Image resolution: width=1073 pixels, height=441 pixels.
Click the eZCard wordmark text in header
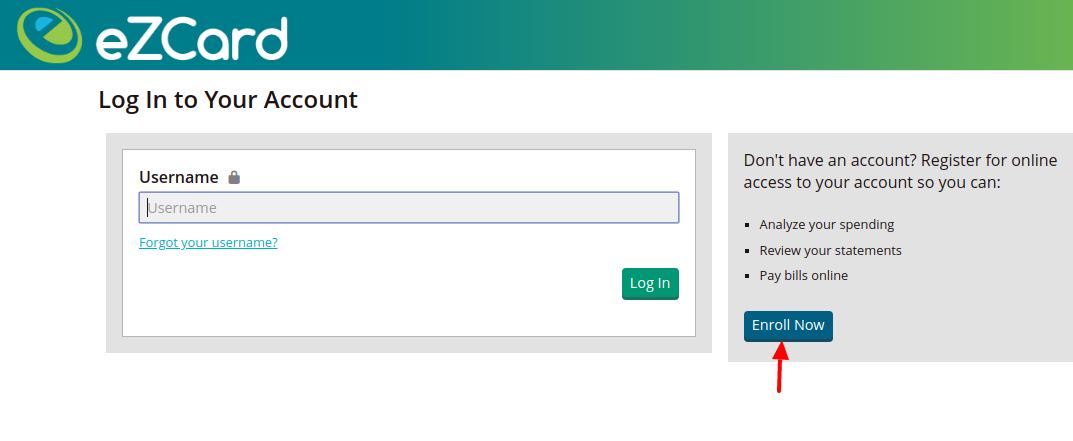[191, 39]
